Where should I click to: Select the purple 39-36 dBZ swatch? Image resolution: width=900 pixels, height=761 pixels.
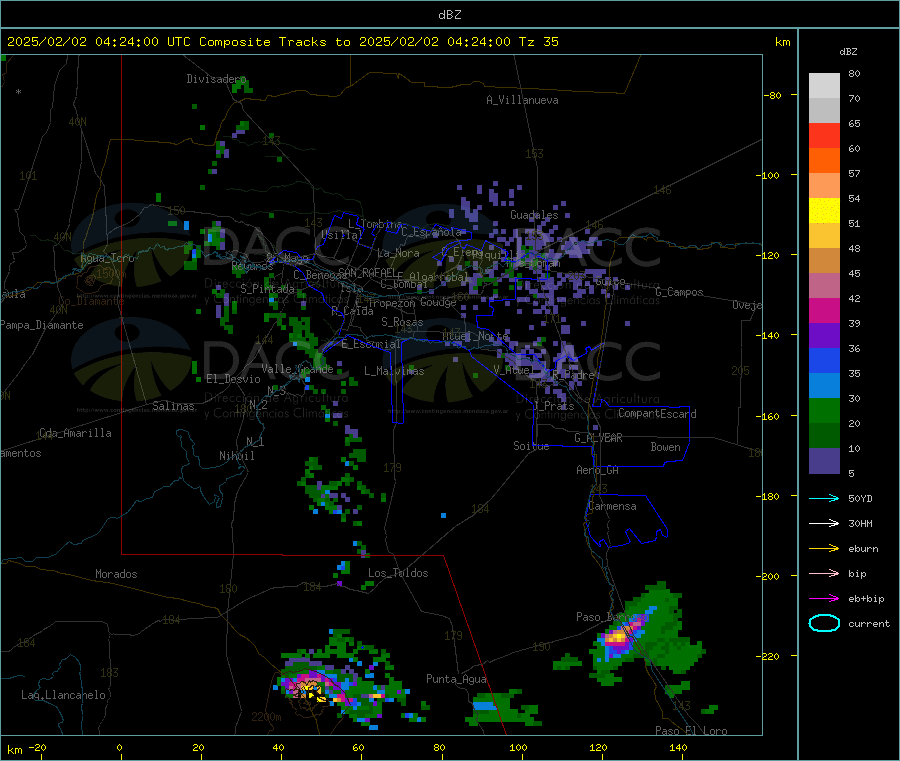click(824, 336)
